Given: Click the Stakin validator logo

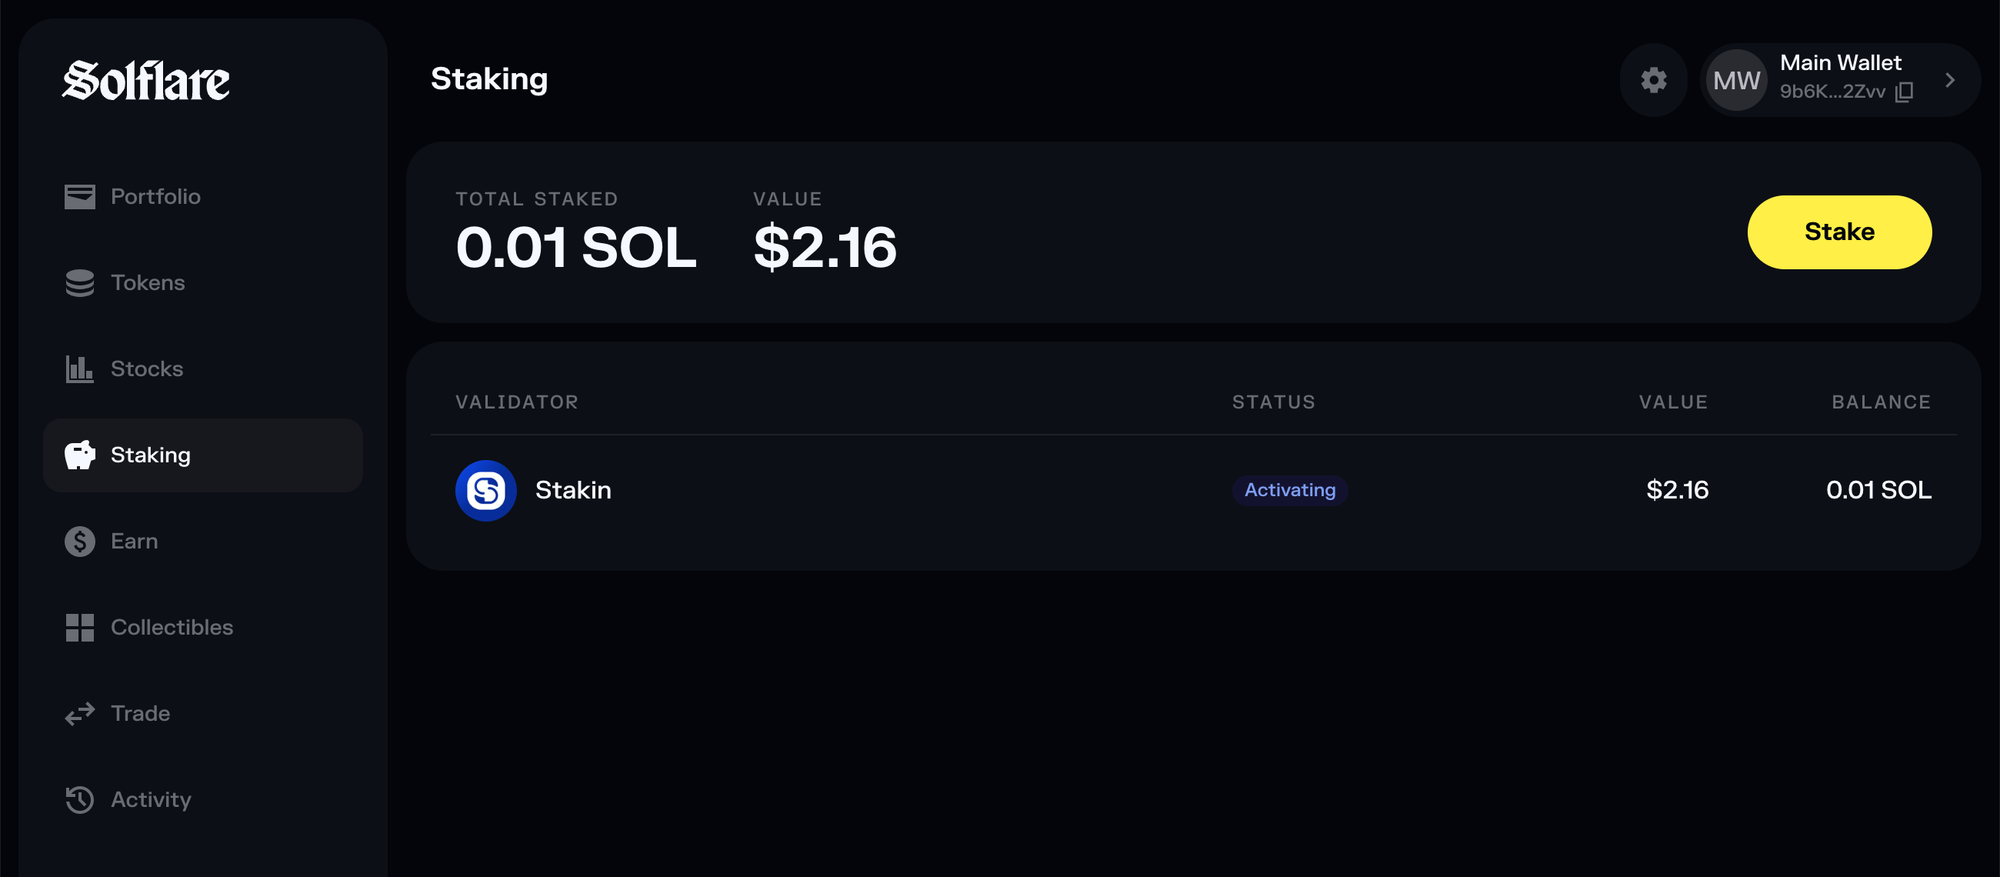Looking at the screenshot, I should (x=485, y=491).
